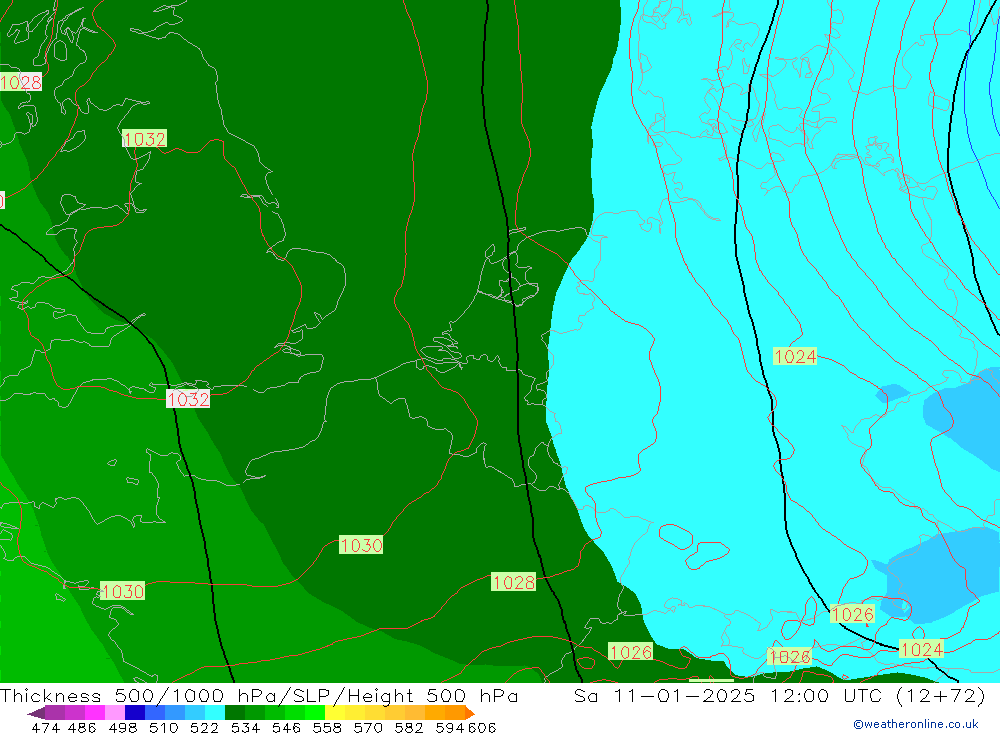Click the orange right arrow tip of legend
The height and width of the screenshot is (733, 1000).
click(470, 713)
